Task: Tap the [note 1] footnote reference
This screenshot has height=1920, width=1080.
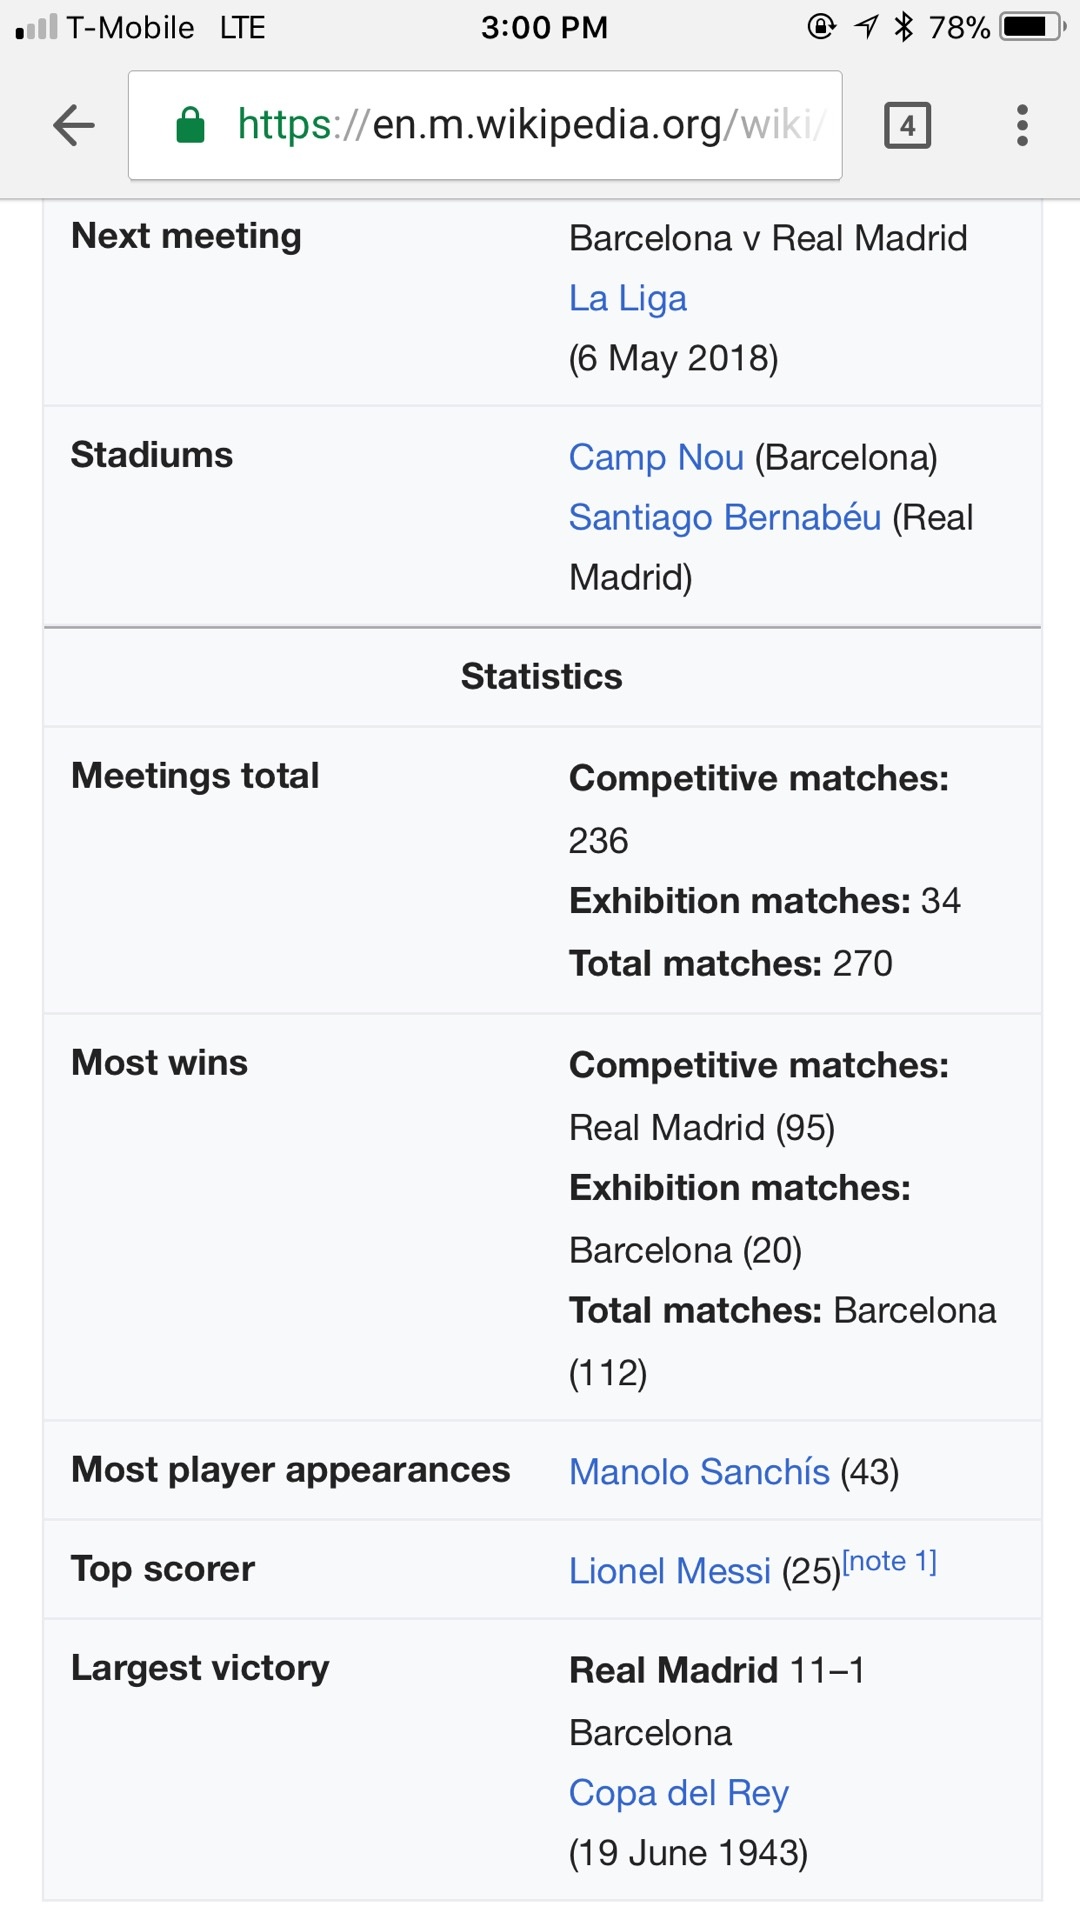Action: coord(889,1561)
